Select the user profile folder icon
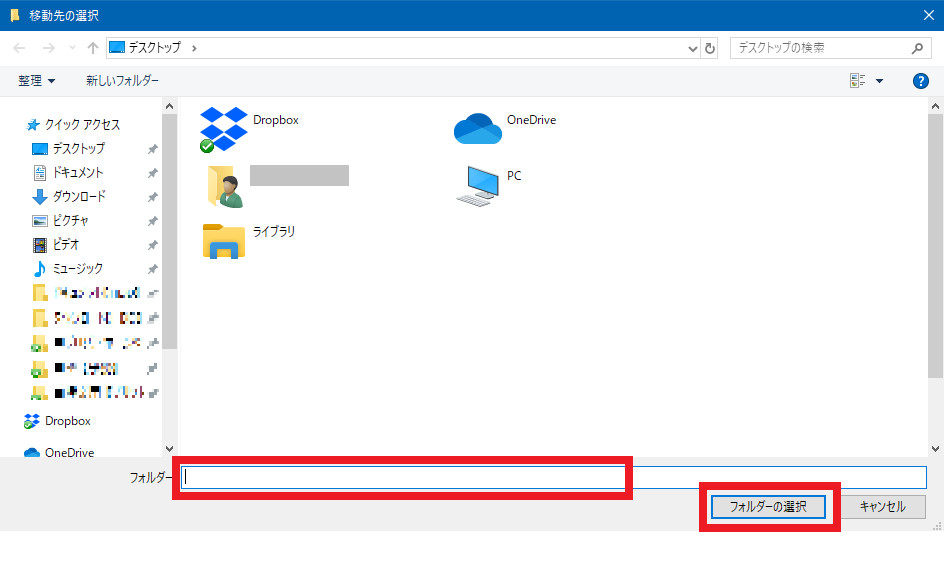The image size is (944, 561). (224, 185)
